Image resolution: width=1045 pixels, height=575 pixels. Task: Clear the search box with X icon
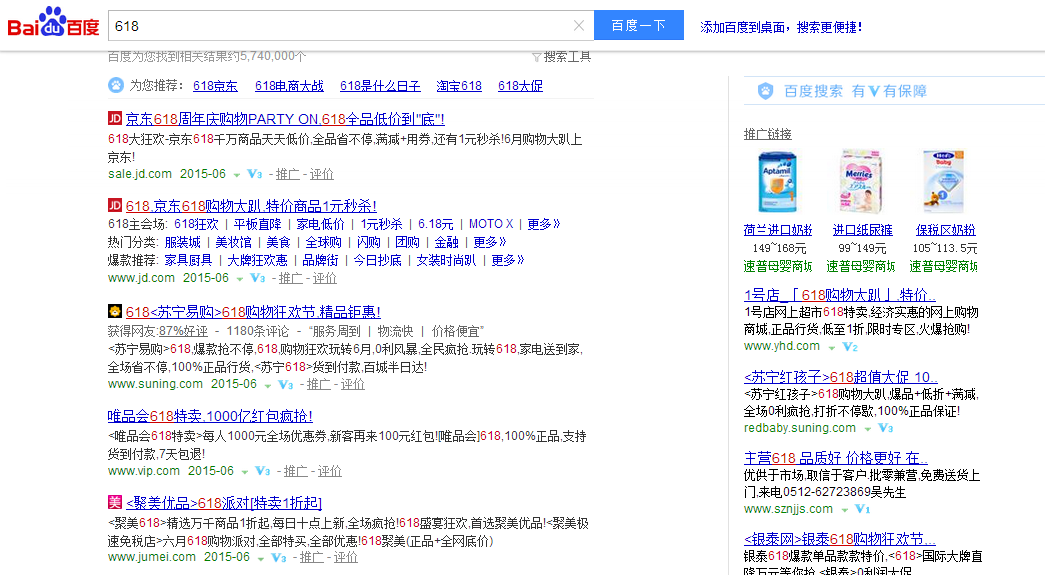tap(578, 25)
